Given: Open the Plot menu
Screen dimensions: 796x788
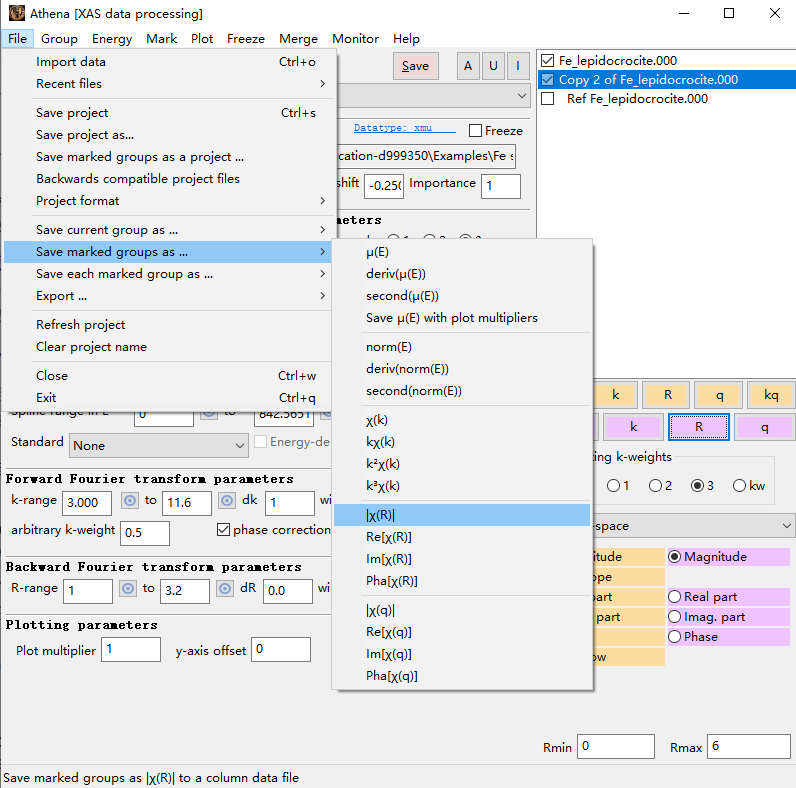Looking at the screenshot, I should [202, 39].
